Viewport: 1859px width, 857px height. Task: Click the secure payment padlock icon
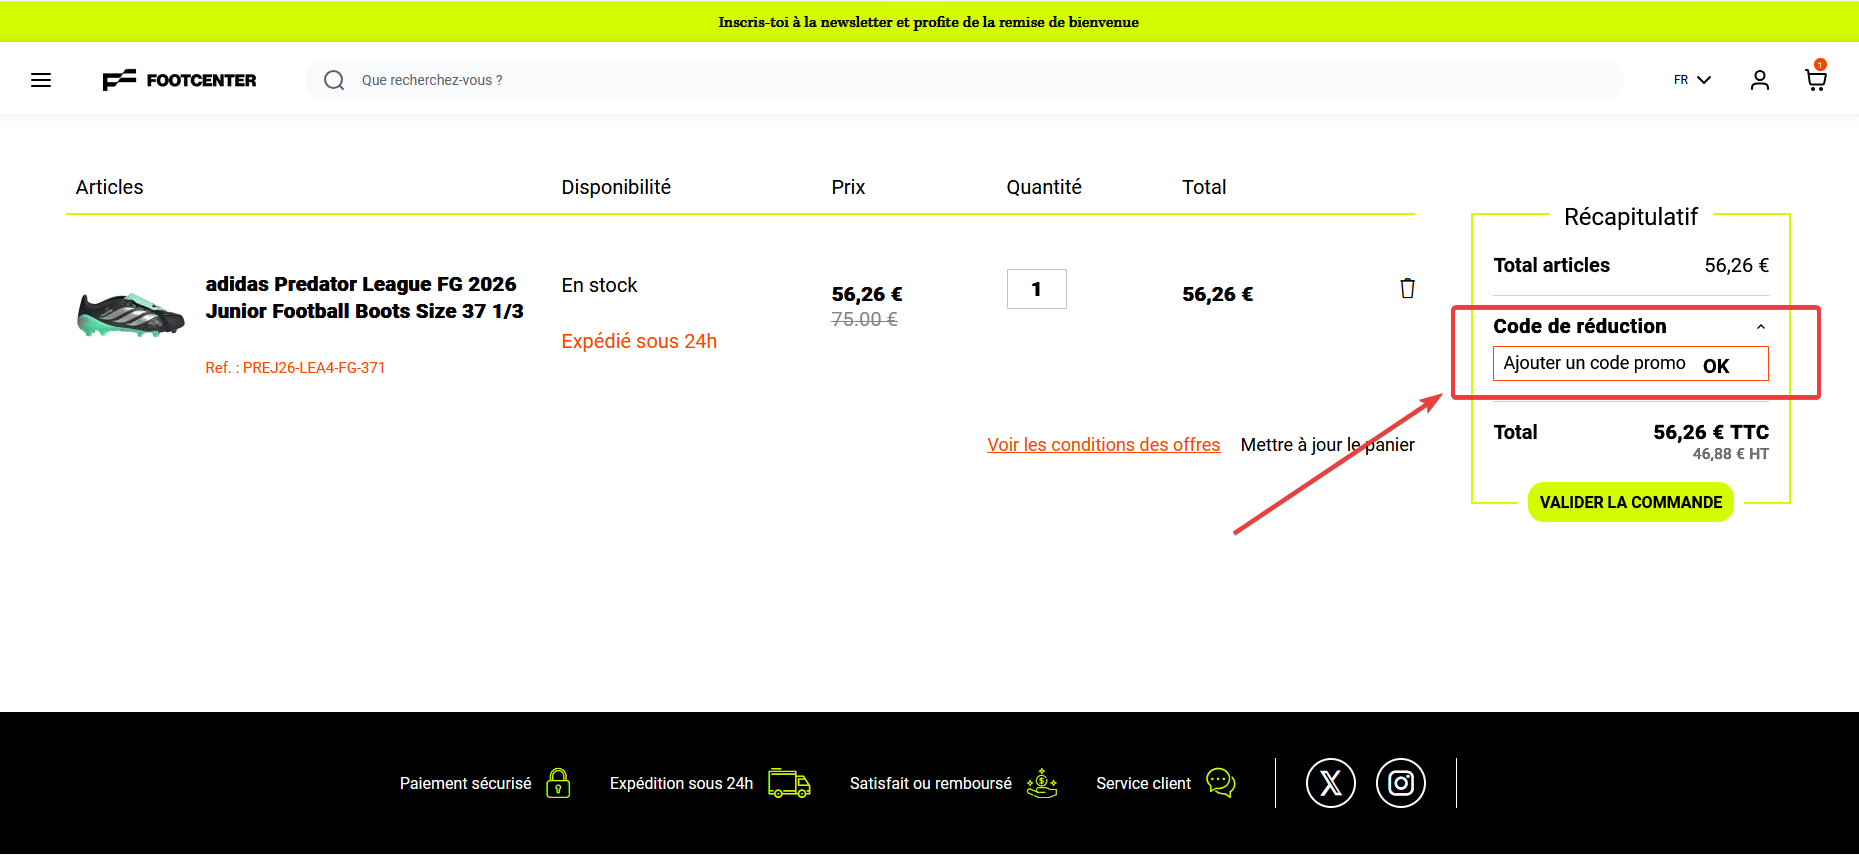pyautogui.click(x=559, y=783)
